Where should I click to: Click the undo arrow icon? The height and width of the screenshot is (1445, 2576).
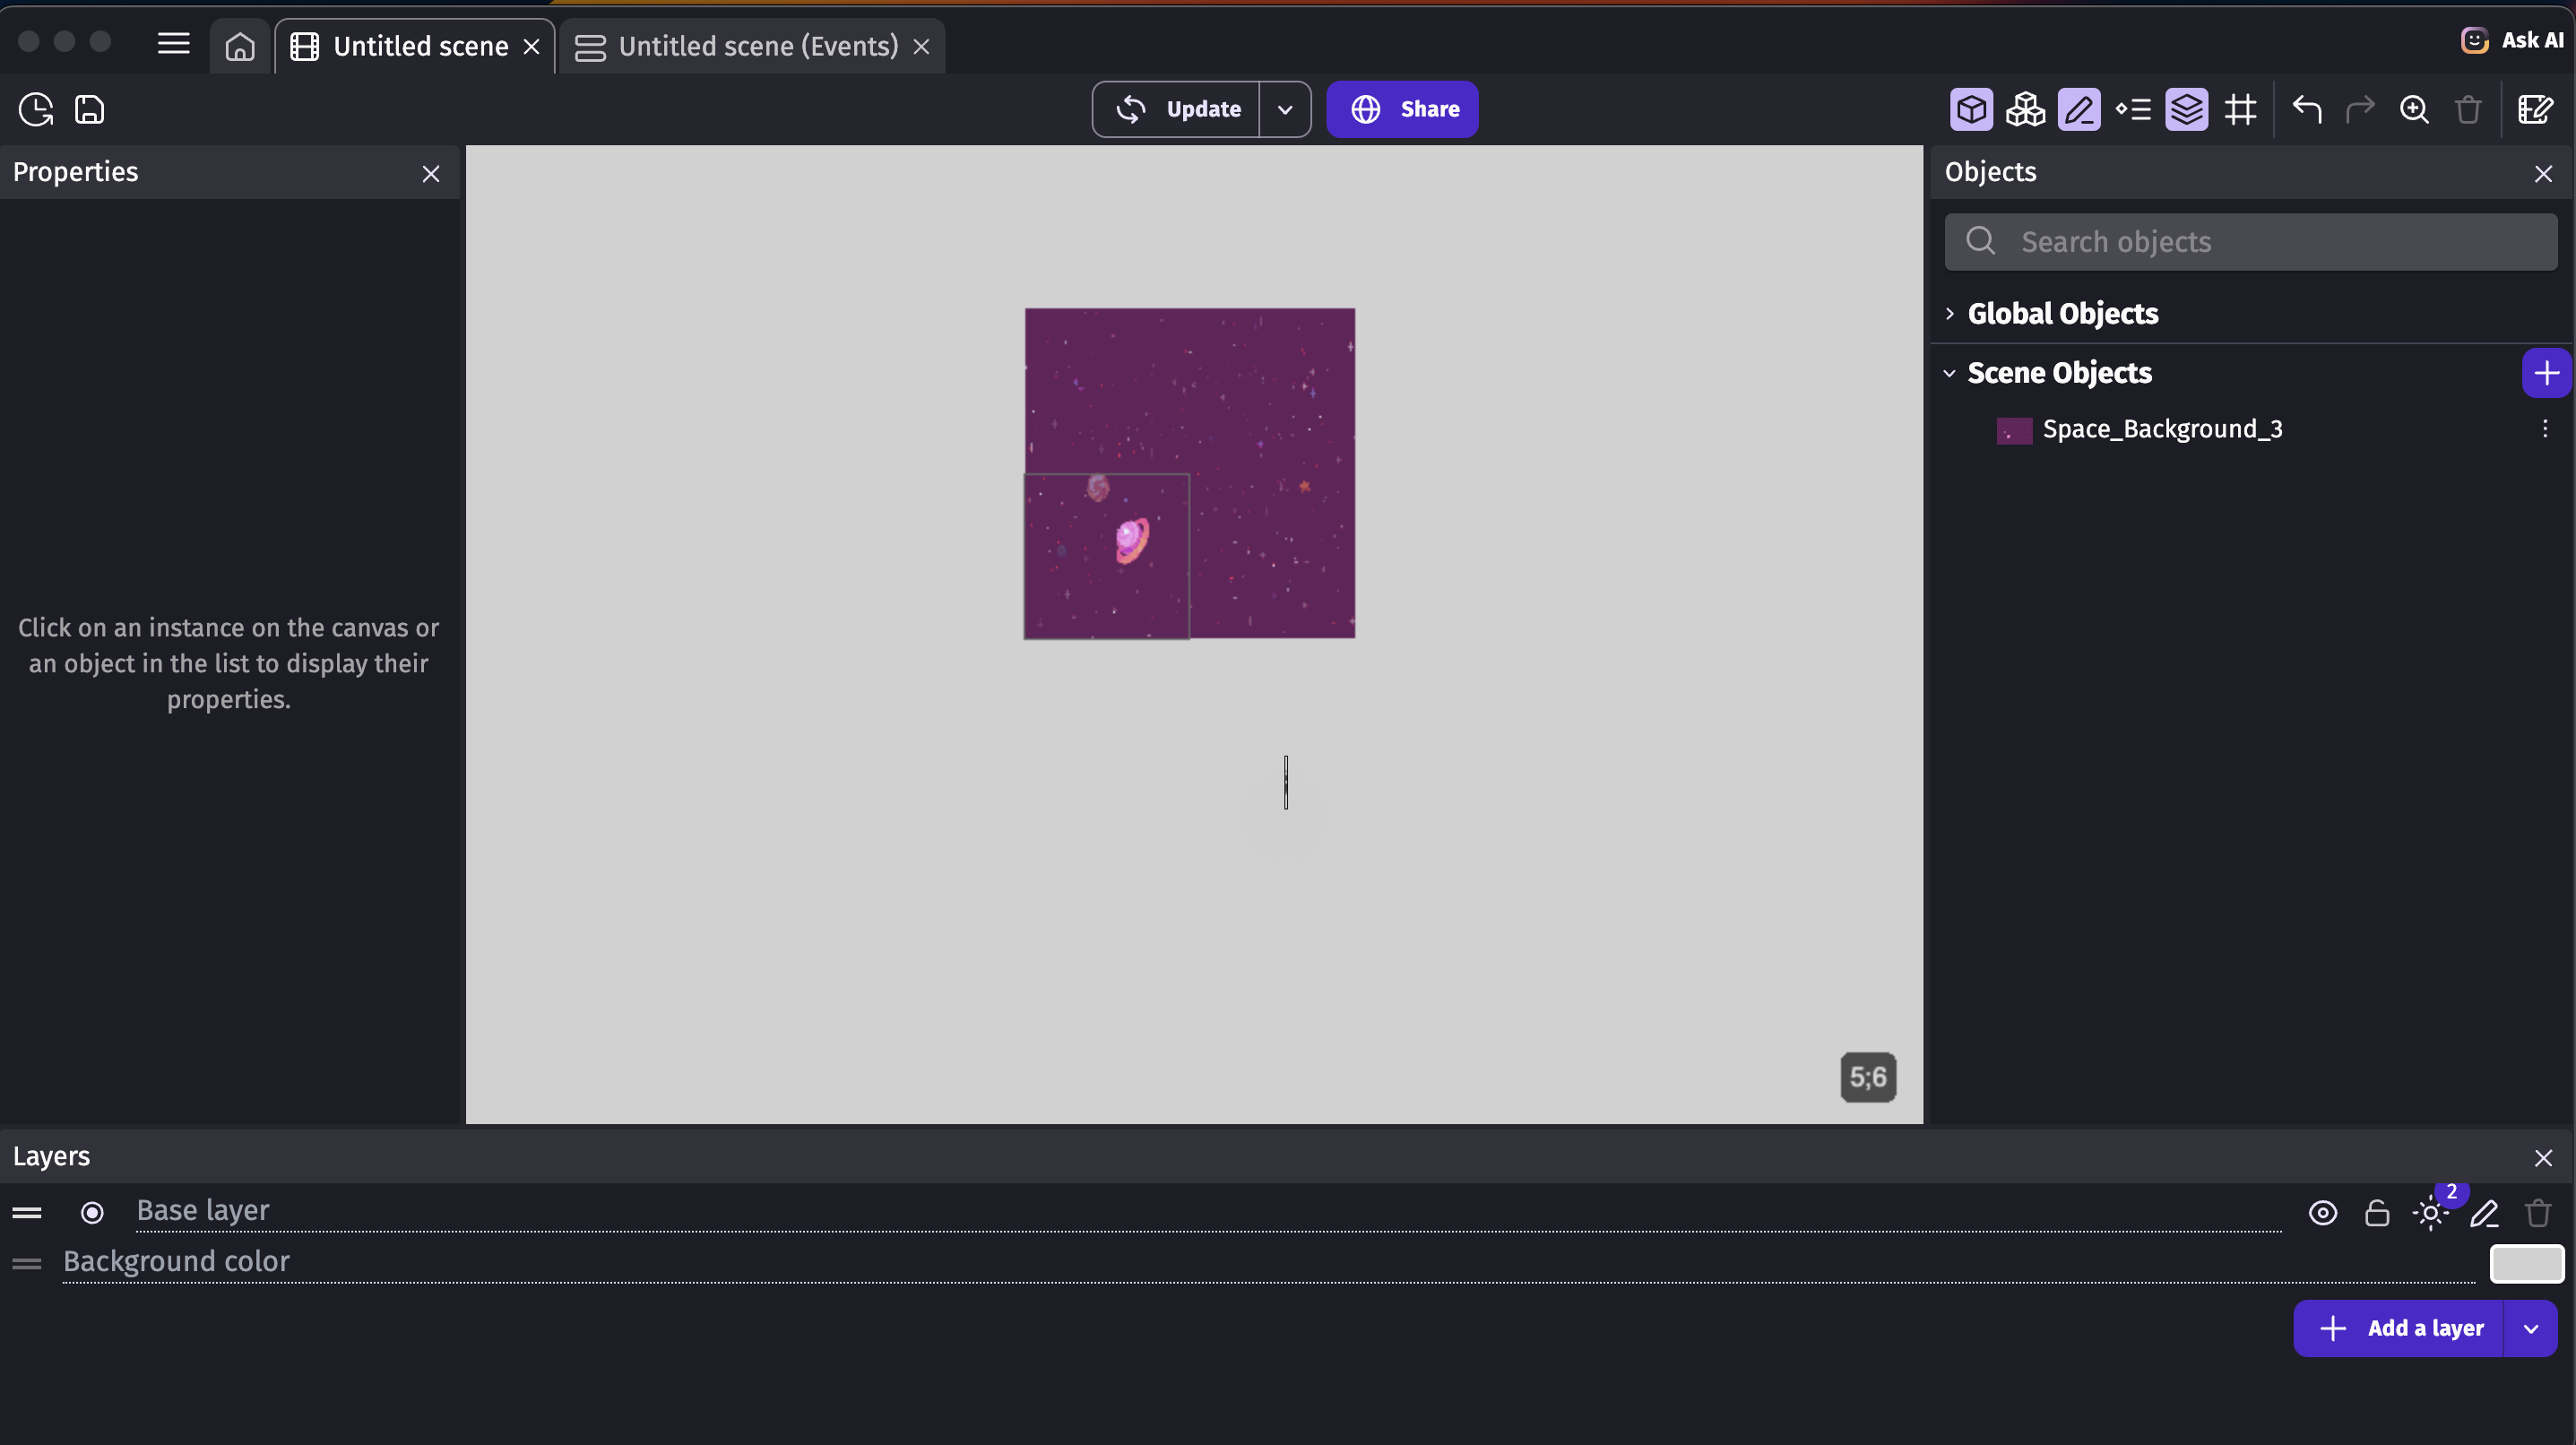(2307, 109)
